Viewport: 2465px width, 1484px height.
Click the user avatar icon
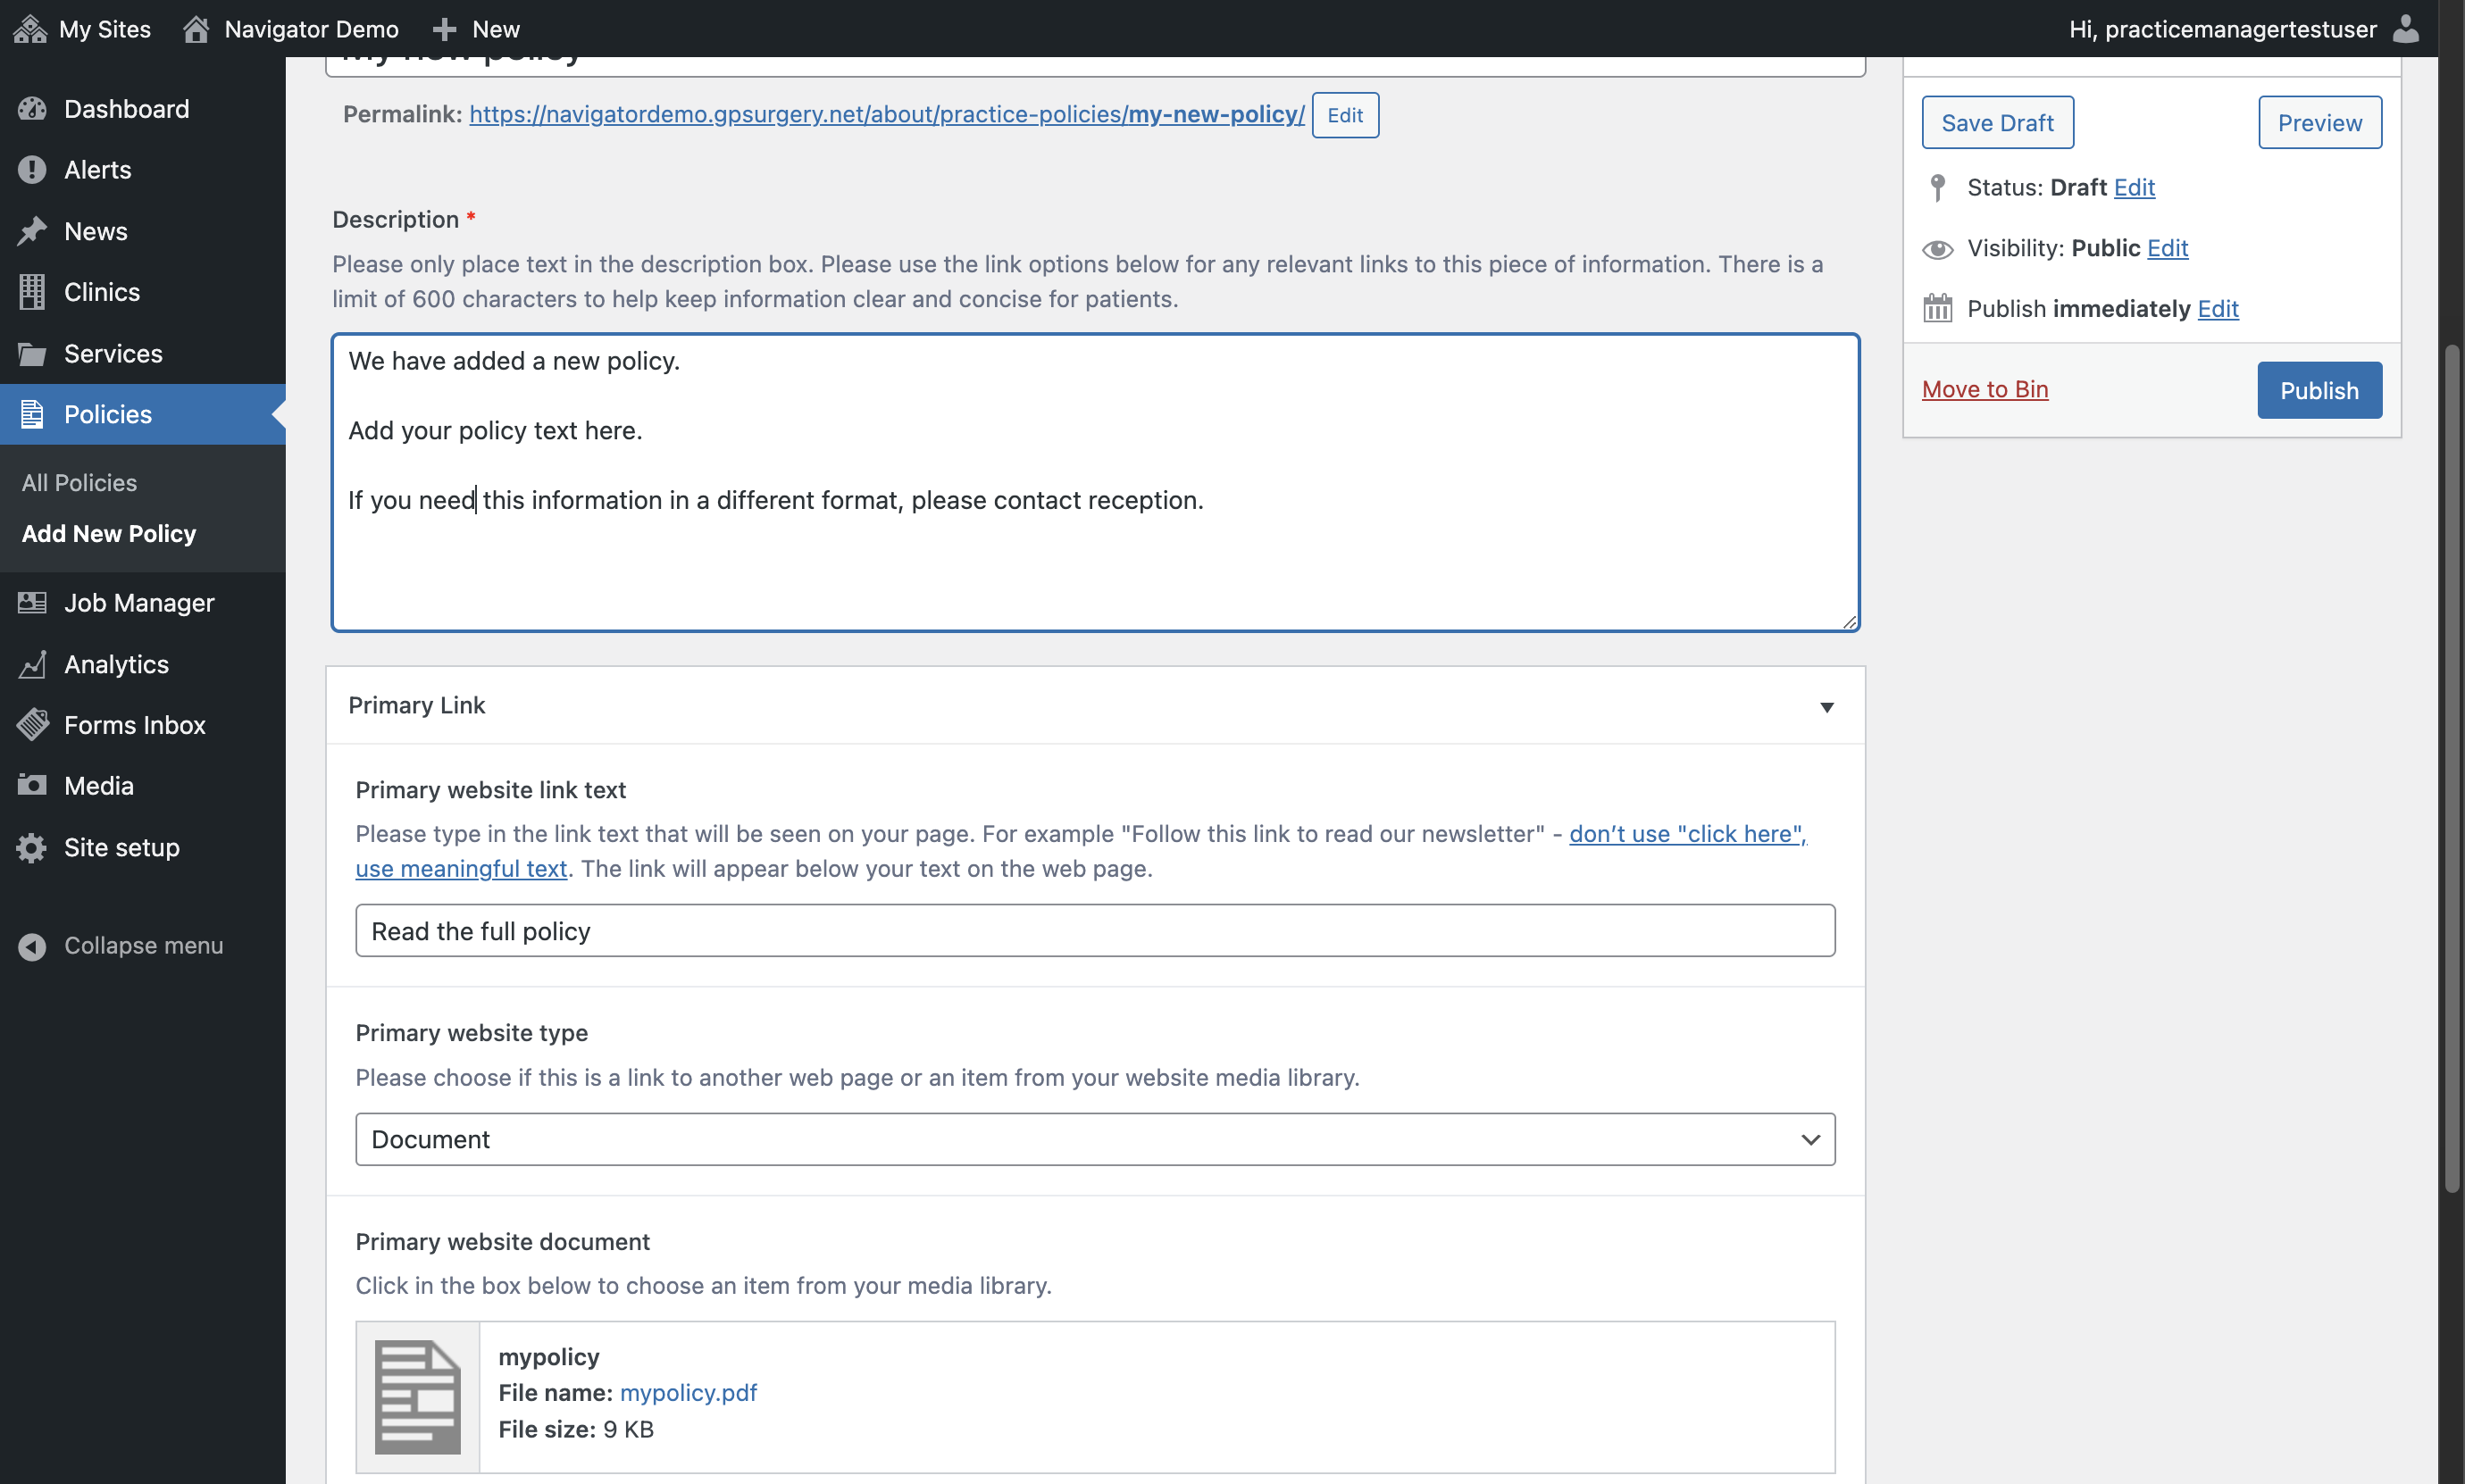[2405, 29]
